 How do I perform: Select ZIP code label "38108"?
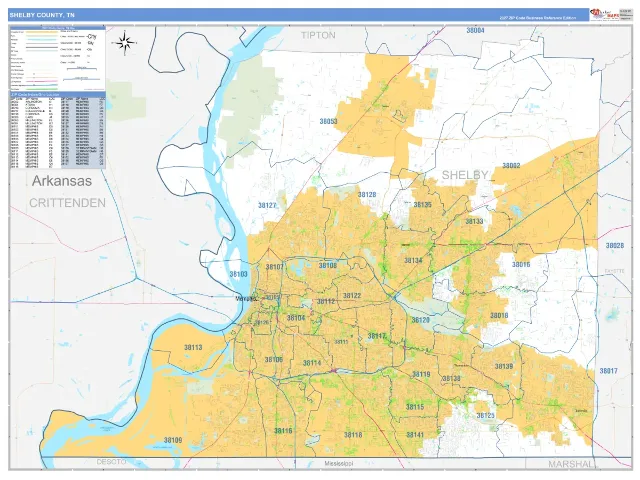click(x=328, y=266)
